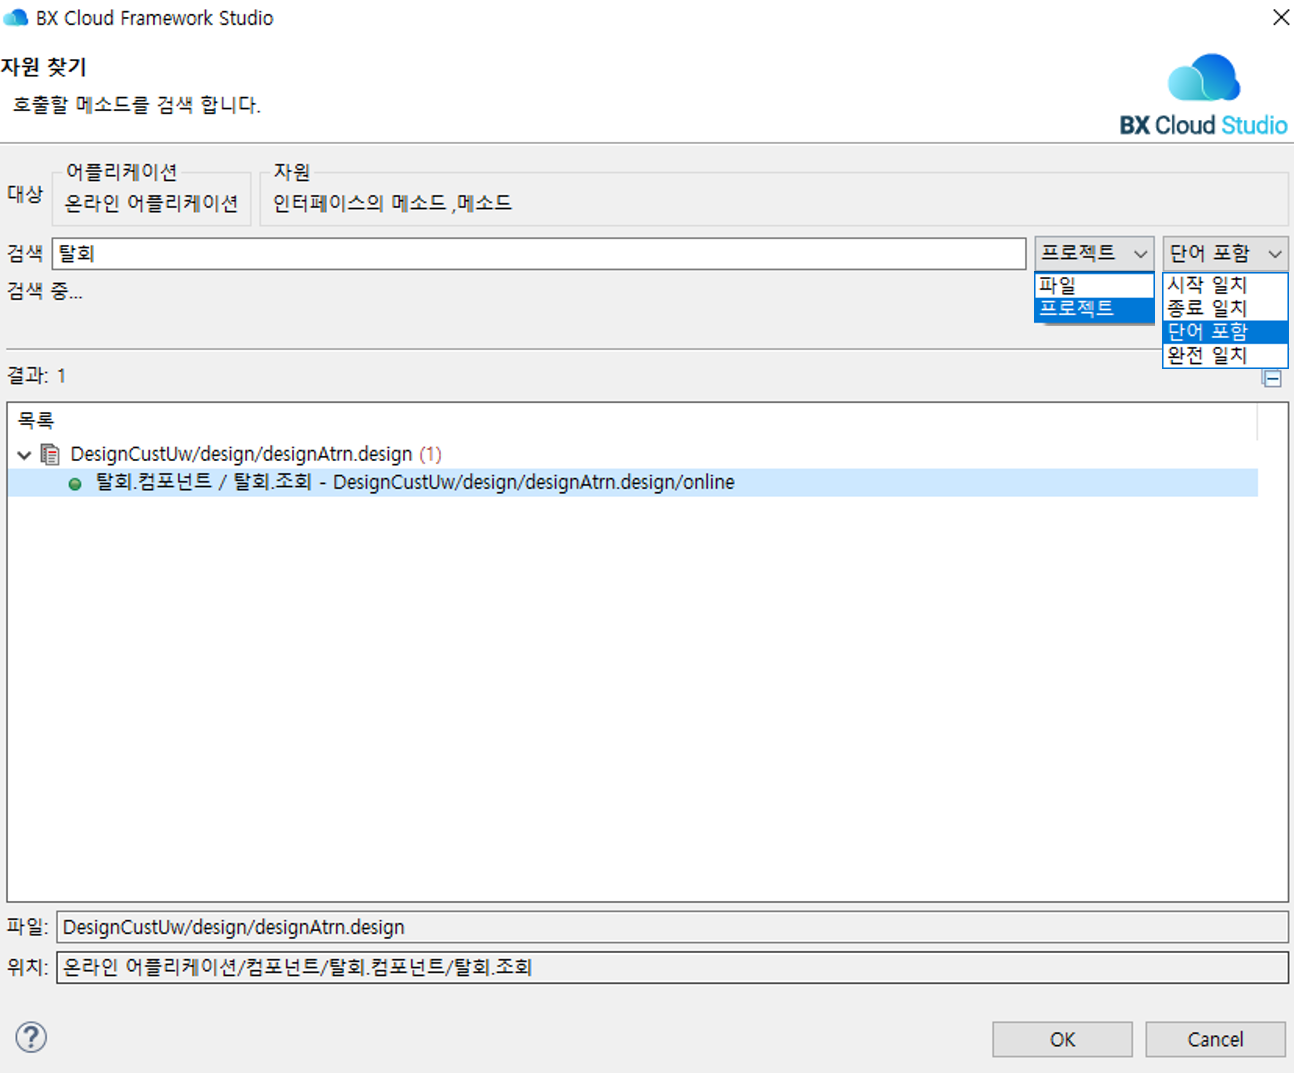
Task: Choose 종료 일치 match option
Action: [1224, 308]
